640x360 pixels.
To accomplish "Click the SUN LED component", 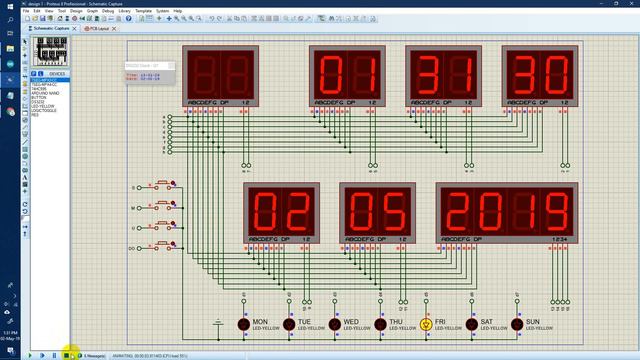I will 517,324.
